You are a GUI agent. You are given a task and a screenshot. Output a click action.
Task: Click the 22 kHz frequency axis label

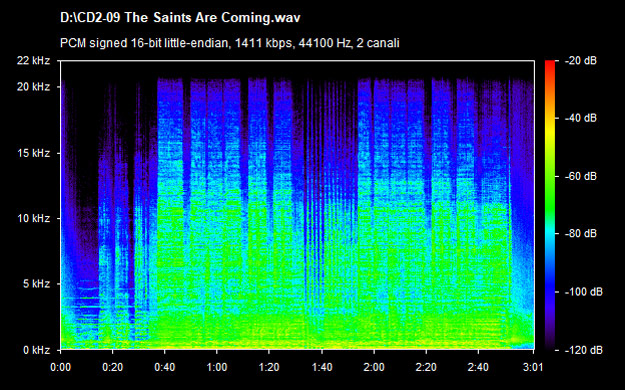tap(33, 61)
